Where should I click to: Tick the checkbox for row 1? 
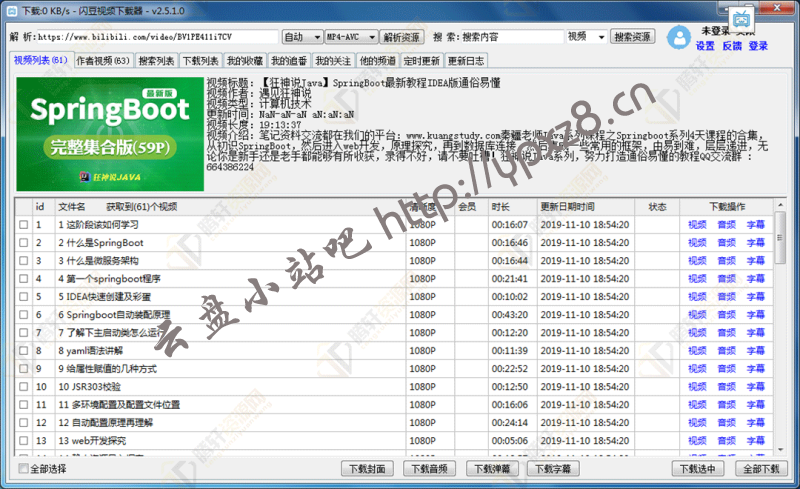23,225
